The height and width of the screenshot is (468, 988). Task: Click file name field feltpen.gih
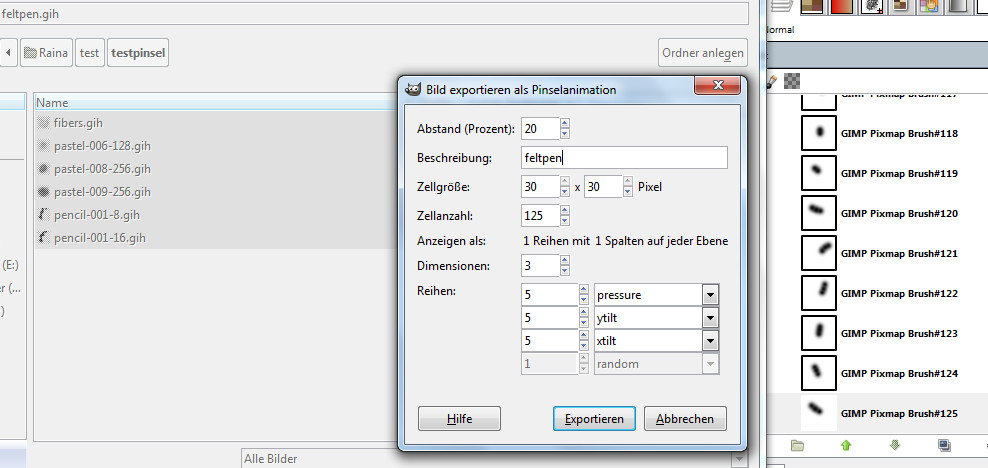point(374,13)
